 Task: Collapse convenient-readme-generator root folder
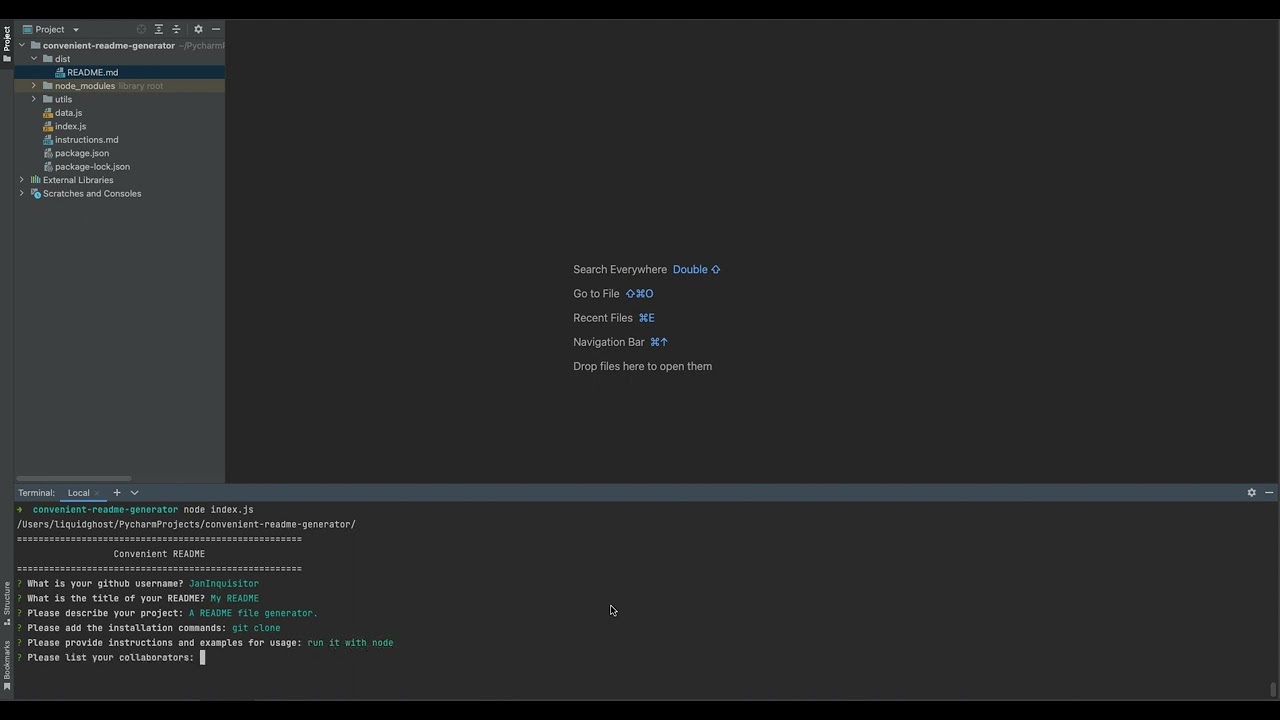point(22,45)
